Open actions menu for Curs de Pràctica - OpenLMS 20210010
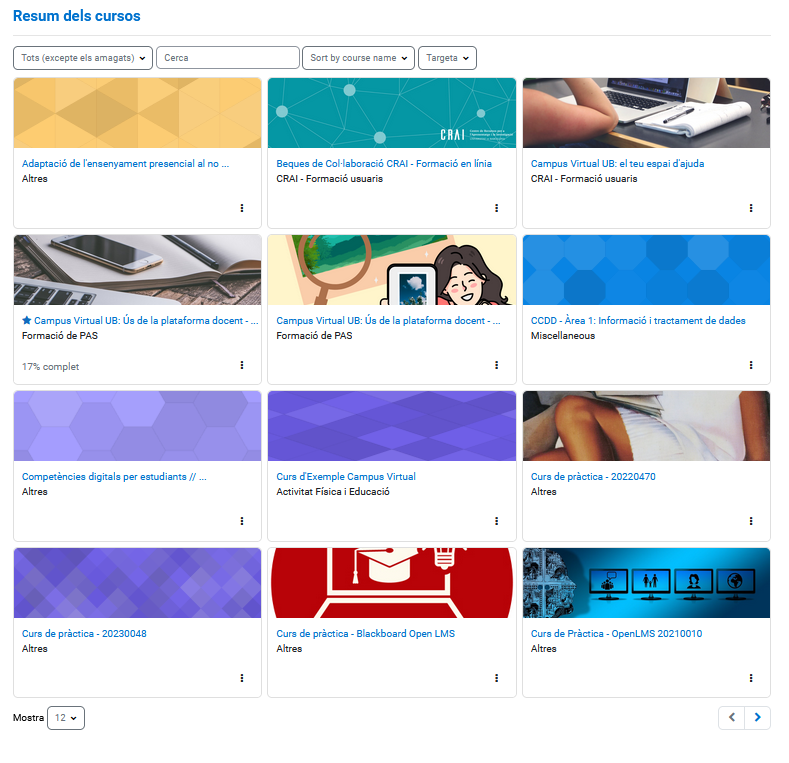 click(x=751, y=678)
